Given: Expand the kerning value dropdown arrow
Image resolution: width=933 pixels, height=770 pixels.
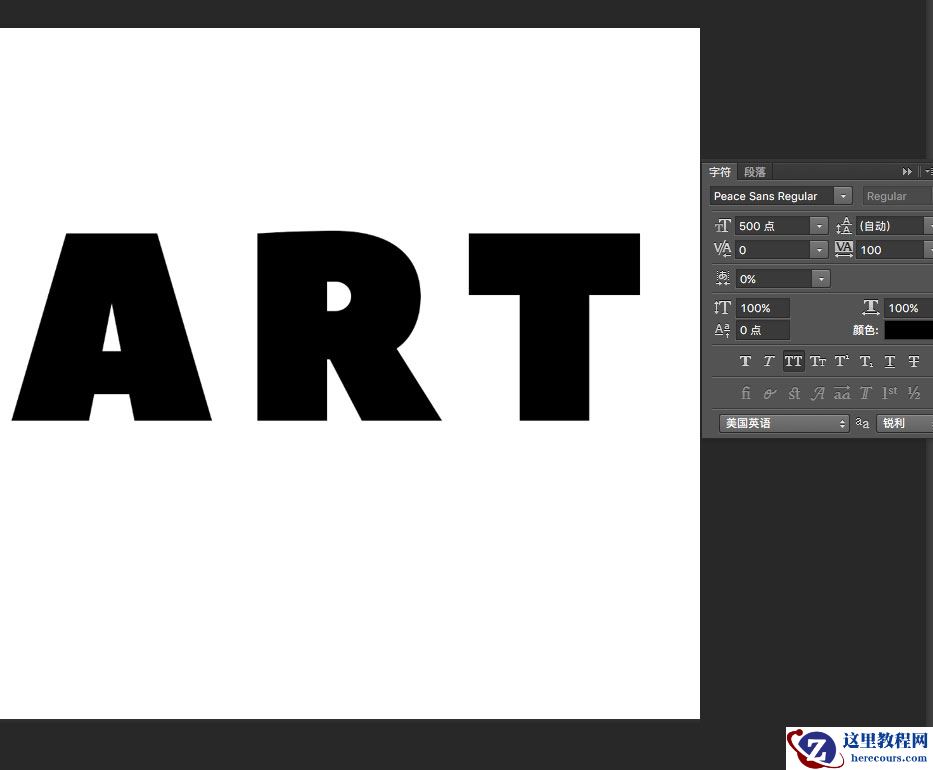Looking at the screenshot, I should [x=819, y=249].
